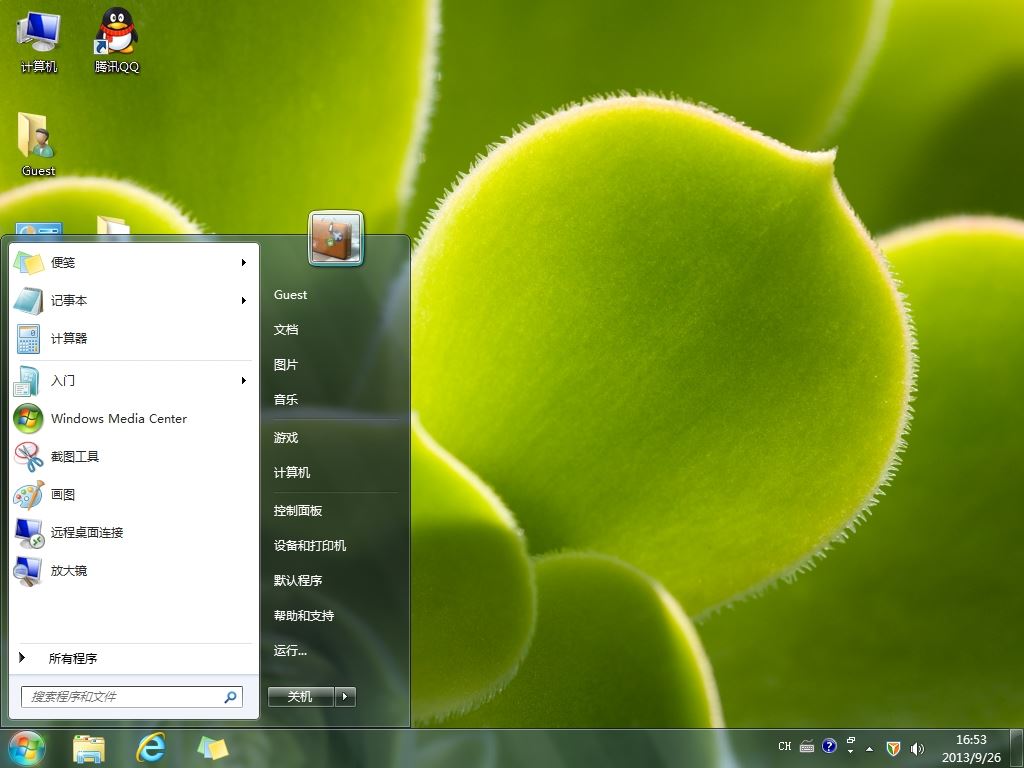Click the 记事本 notepad icon

(28, 300)
